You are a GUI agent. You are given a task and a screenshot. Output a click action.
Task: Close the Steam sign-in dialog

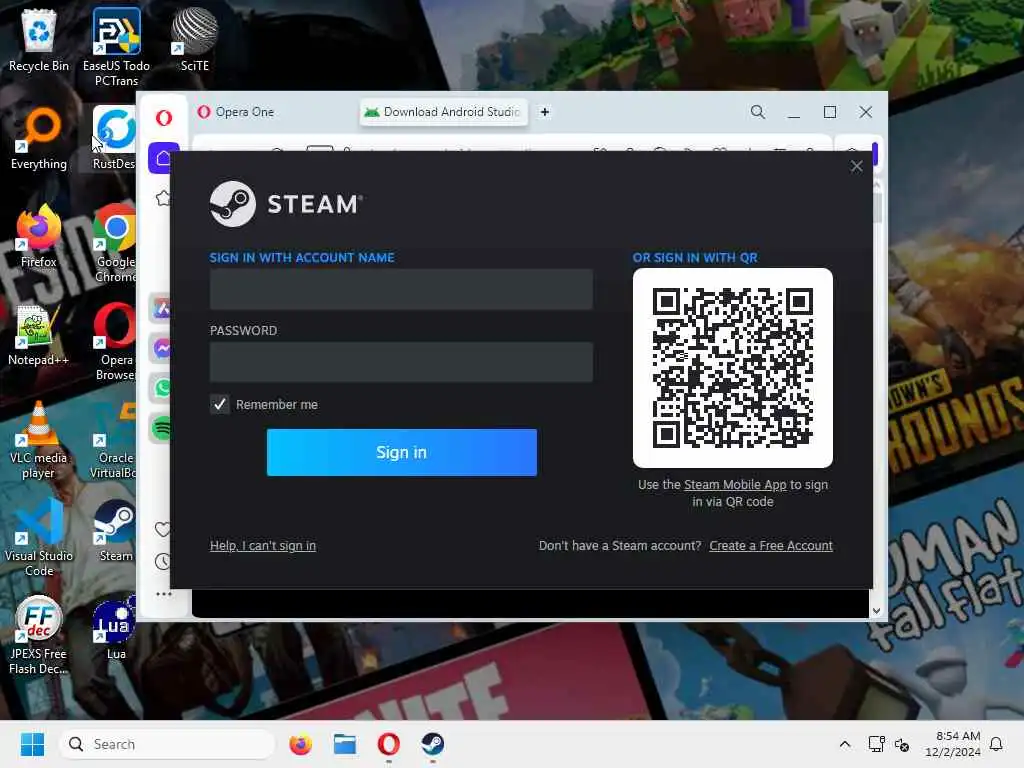(x=856, y=167)
